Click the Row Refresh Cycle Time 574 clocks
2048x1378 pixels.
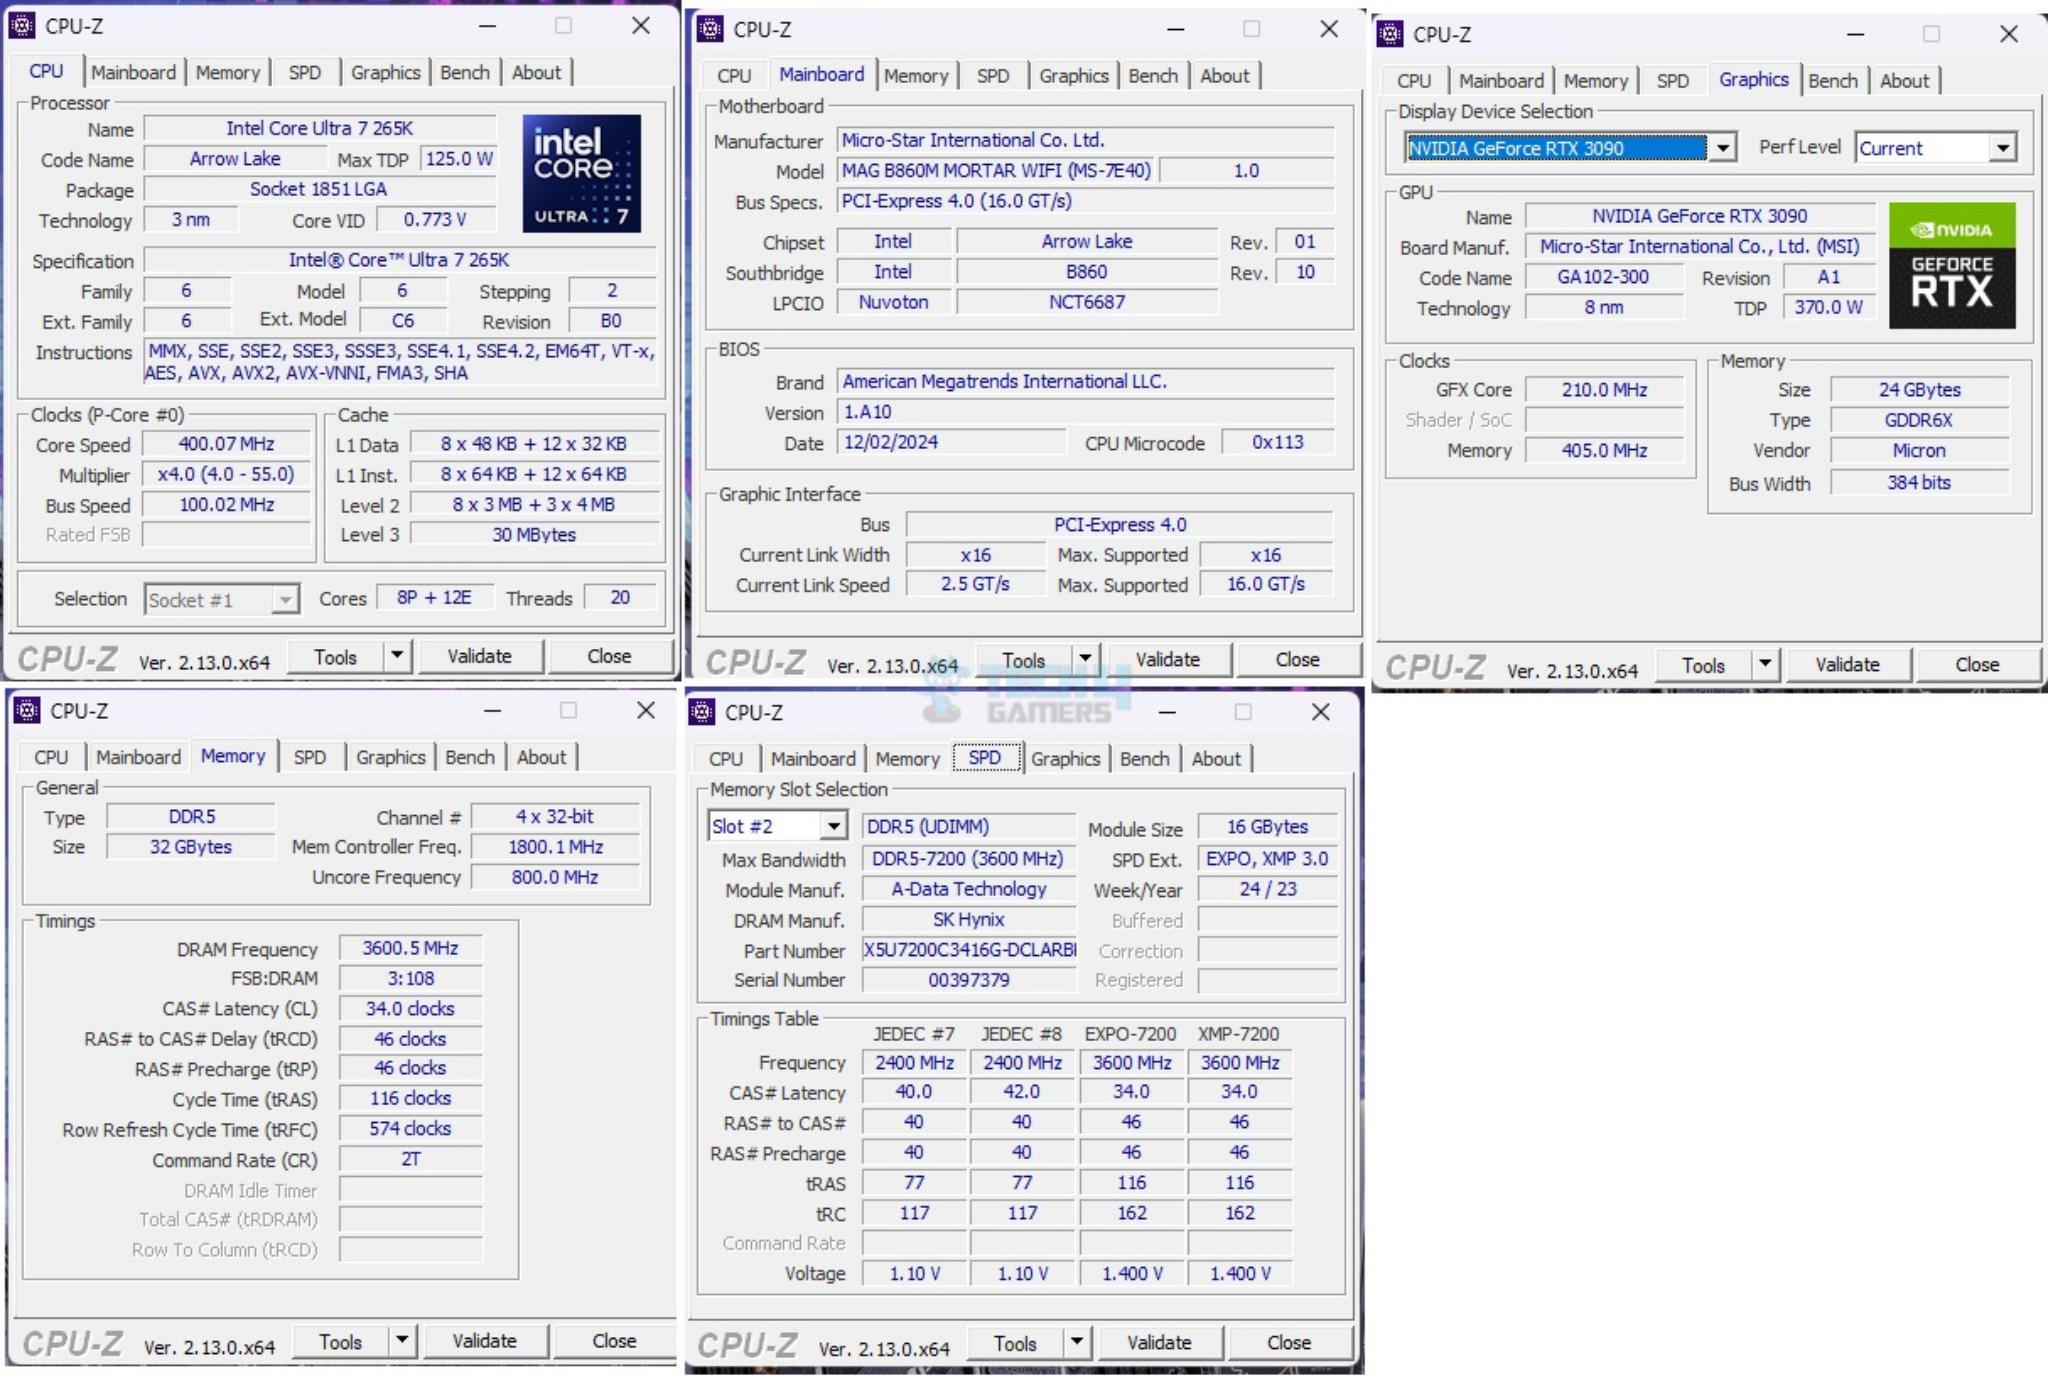411,1128
